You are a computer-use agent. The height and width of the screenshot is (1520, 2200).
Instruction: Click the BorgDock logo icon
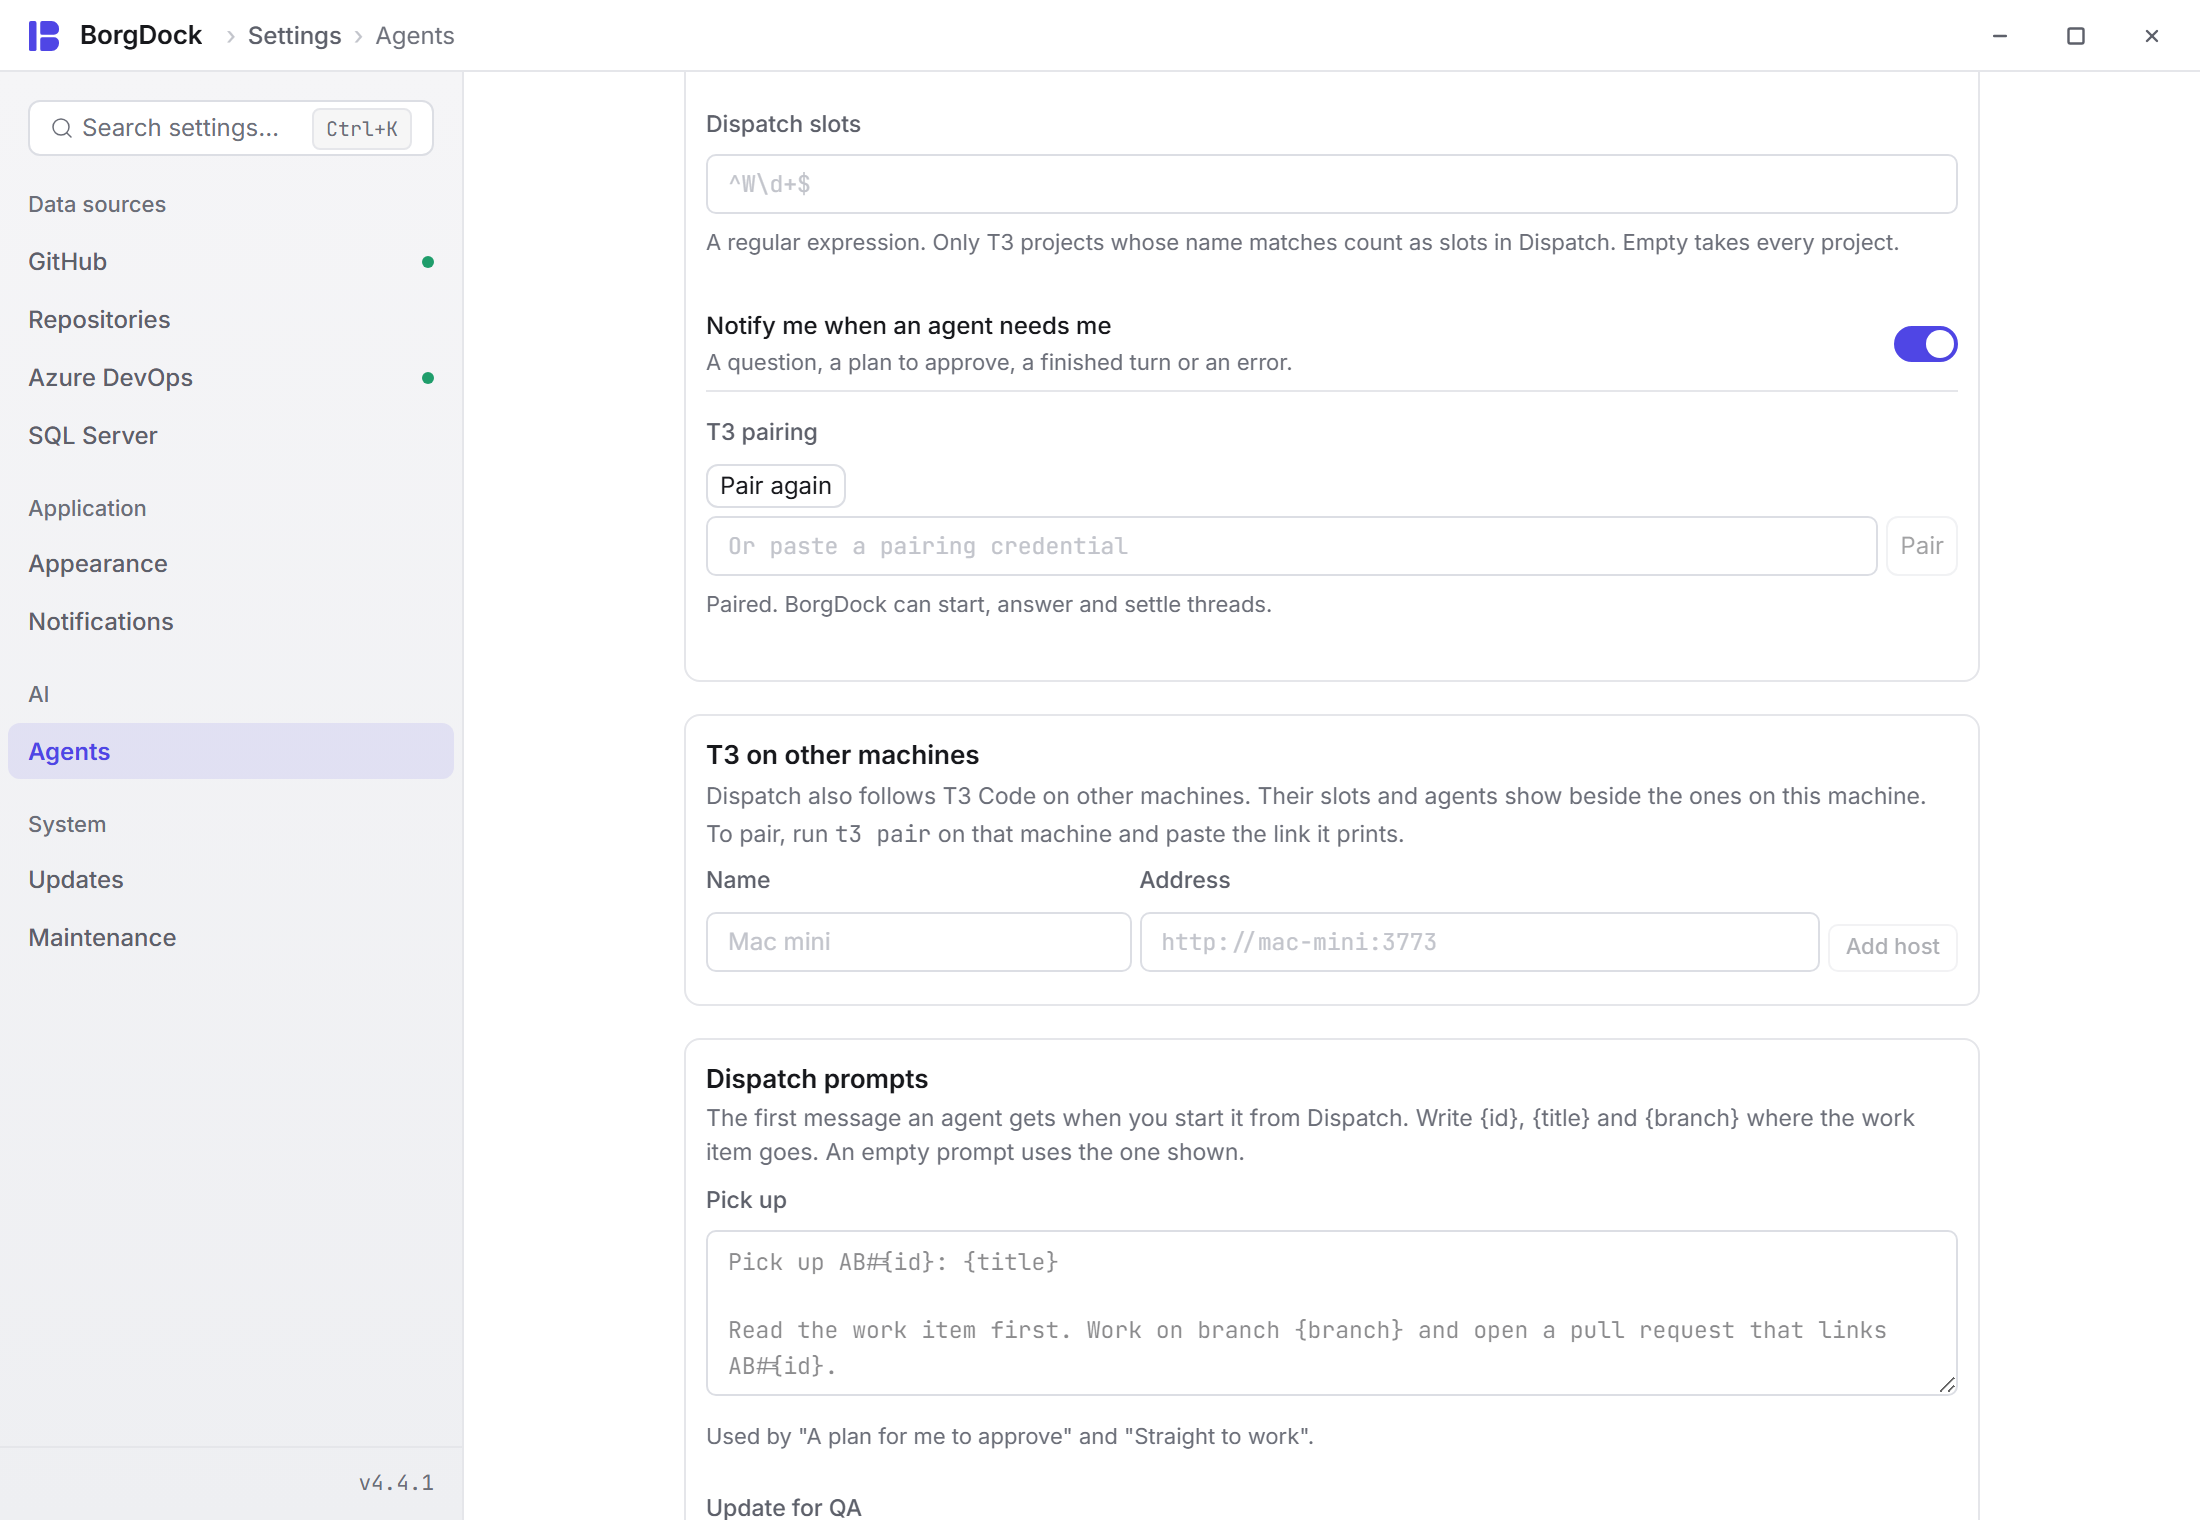coord(44,36)
